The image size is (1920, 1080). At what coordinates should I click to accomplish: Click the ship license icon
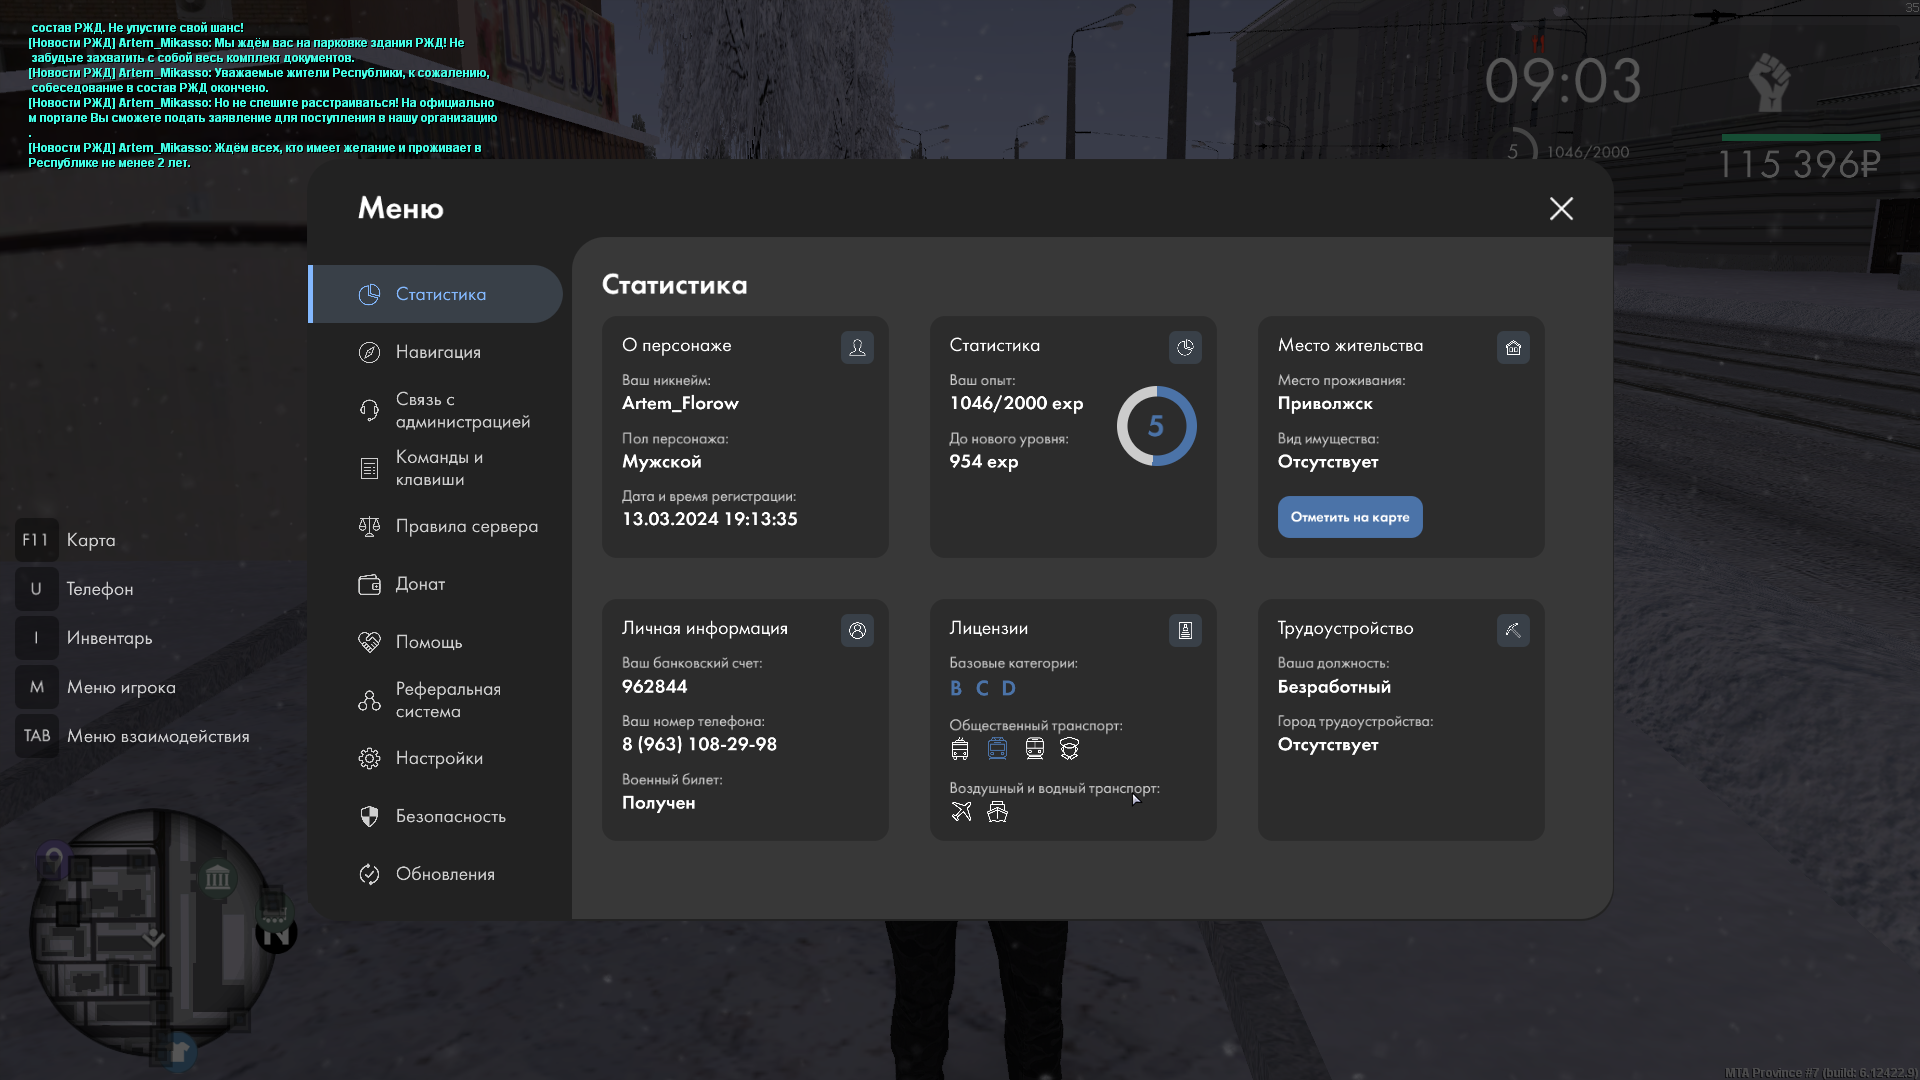[x=997, y=811]
